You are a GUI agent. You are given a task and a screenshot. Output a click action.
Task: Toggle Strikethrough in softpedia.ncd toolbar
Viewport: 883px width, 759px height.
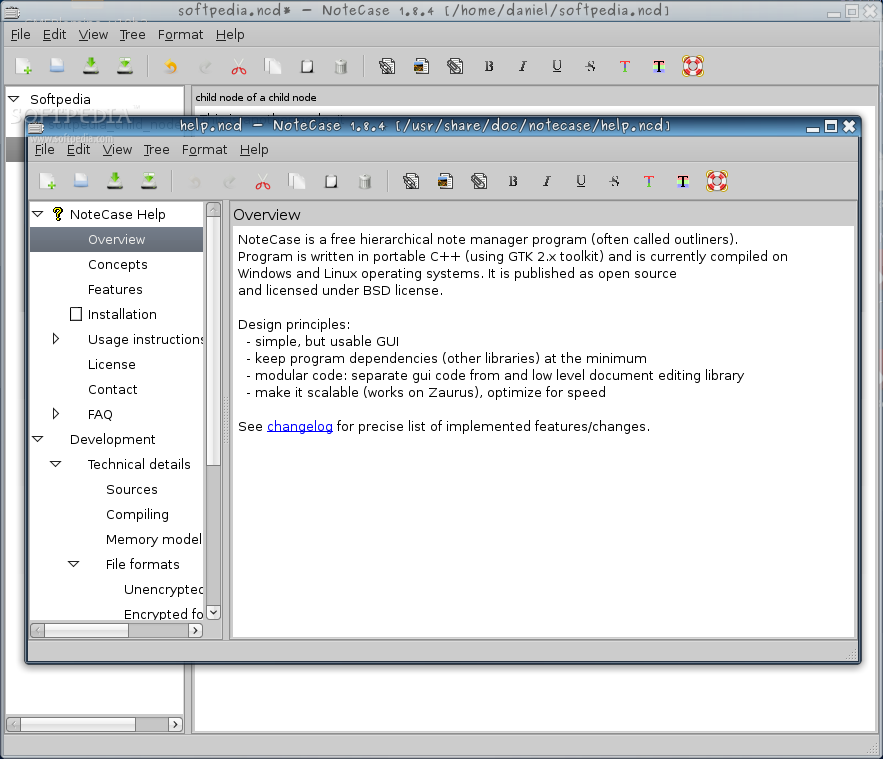590,66
